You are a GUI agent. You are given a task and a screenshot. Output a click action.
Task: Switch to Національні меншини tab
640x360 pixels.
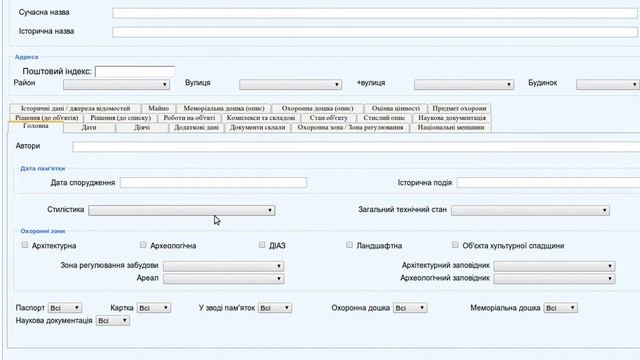tap(451, 127)
